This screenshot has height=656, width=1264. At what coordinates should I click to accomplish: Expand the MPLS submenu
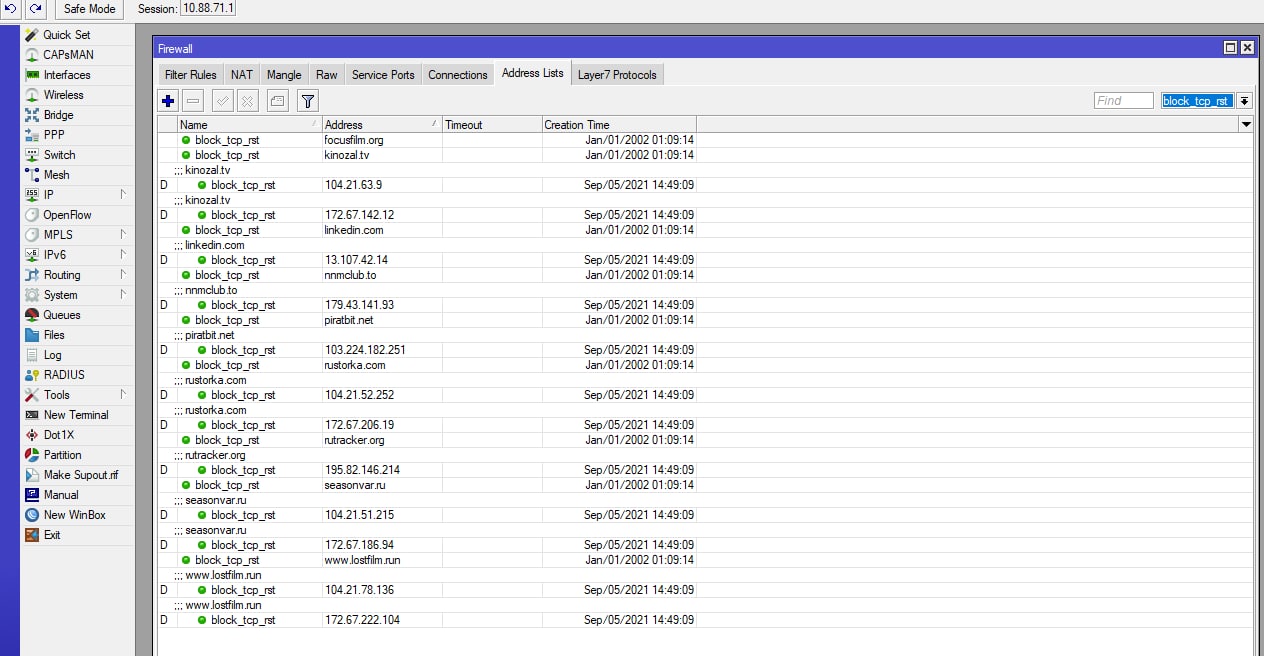point(77,235)
